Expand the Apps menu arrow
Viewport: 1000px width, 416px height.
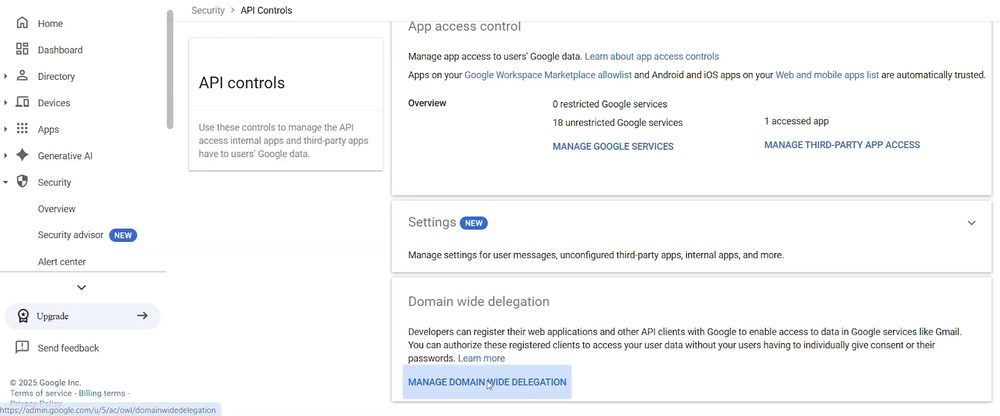(x=6, y=130)
